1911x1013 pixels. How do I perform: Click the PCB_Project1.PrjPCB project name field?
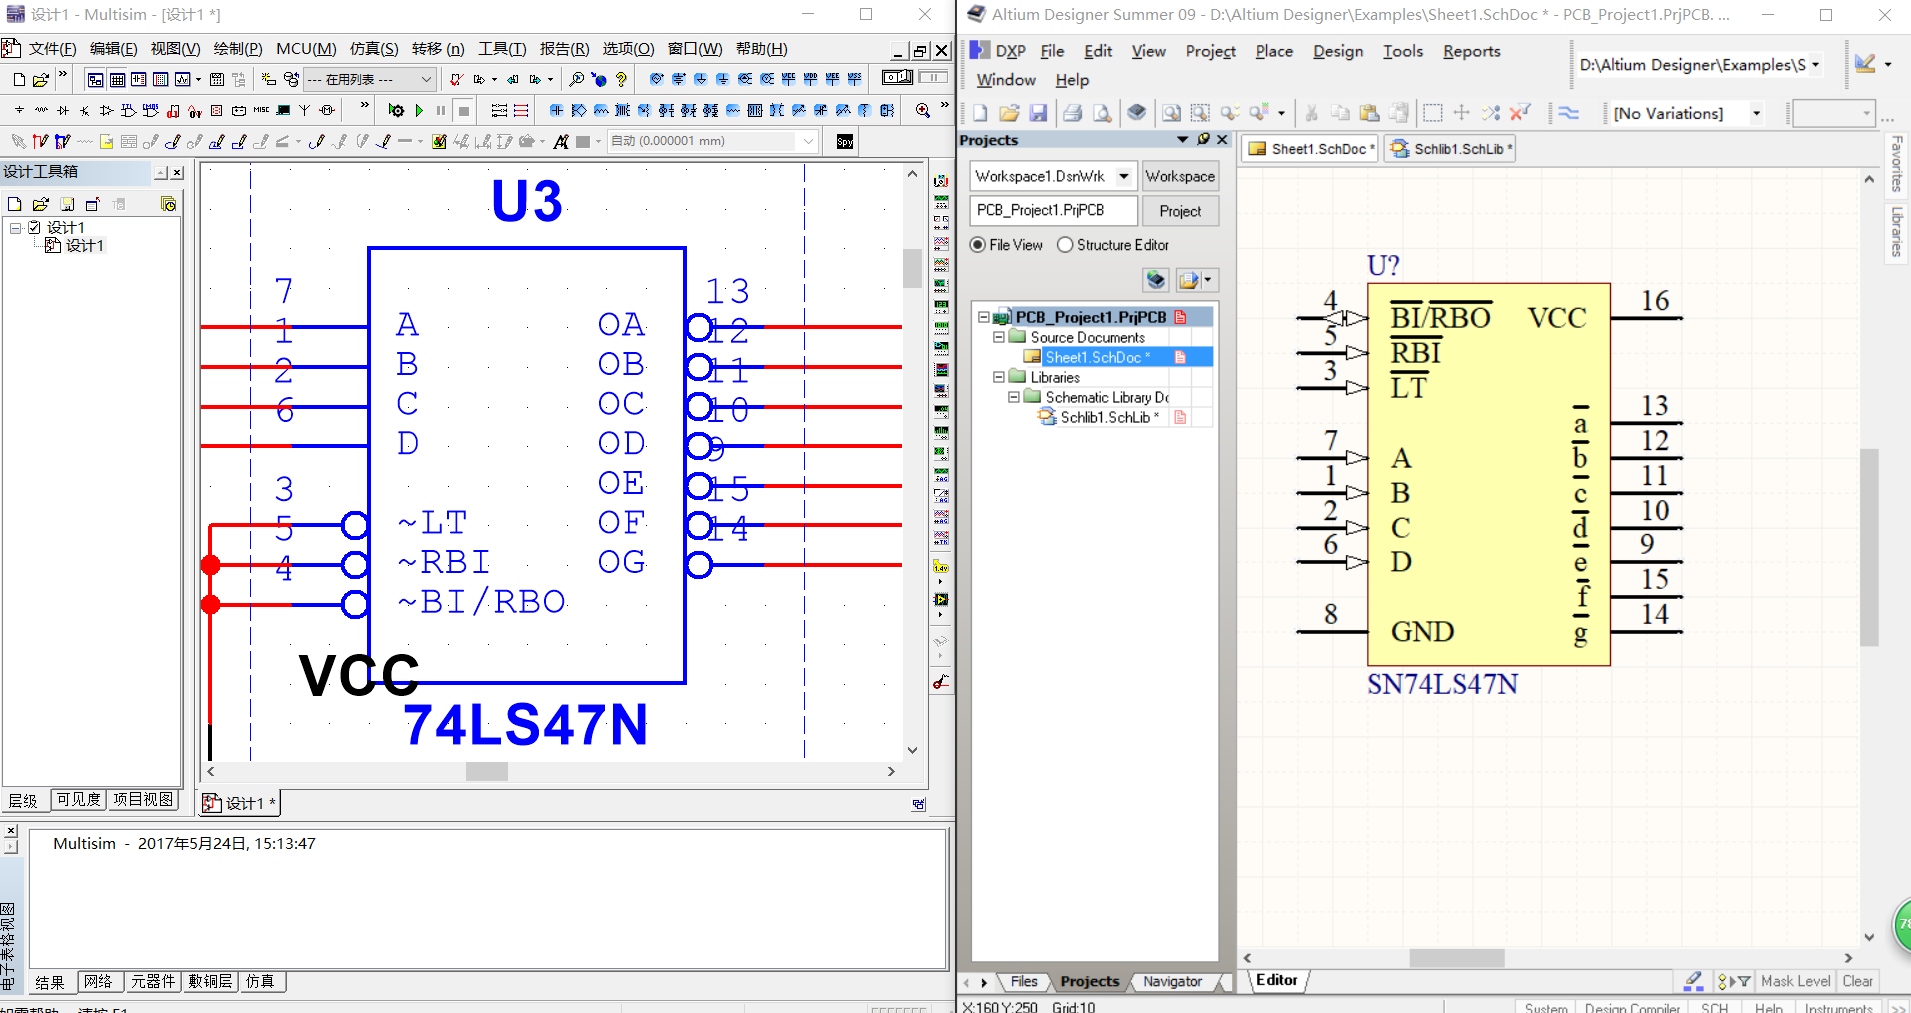[x=1054, y=211]
